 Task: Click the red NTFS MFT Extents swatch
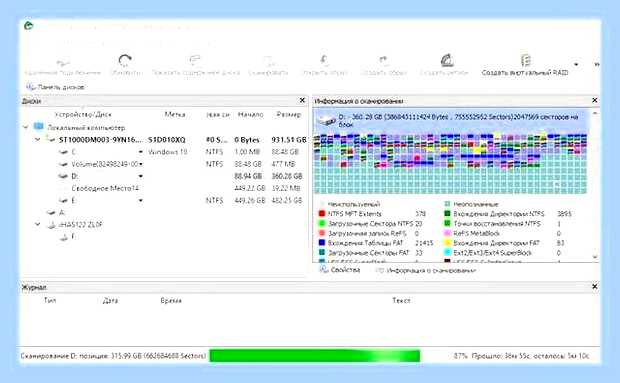click(x=321, y=214)
